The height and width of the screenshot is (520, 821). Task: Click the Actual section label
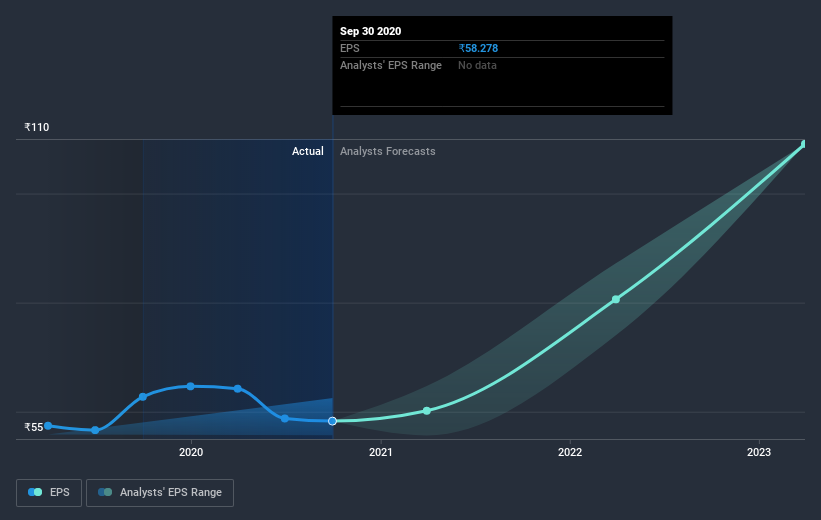click(307, 151)
